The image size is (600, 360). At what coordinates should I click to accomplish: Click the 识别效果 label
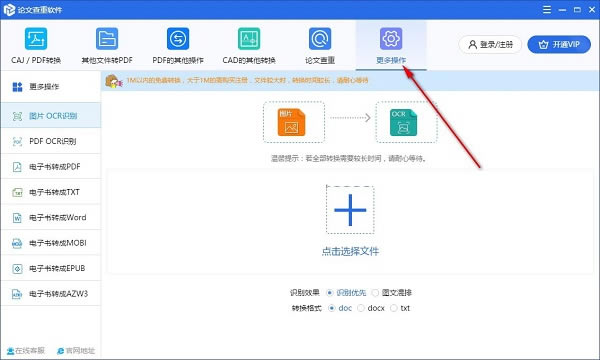(x=305, y=293)
